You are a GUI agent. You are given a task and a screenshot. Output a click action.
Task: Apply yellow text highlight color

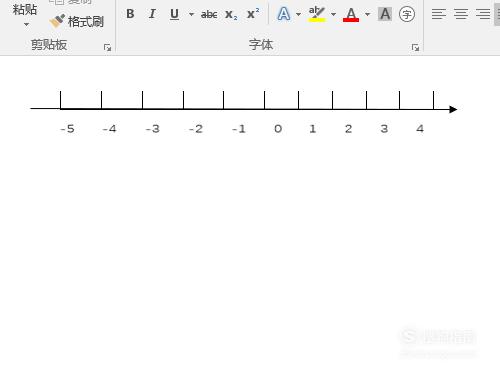317,14
